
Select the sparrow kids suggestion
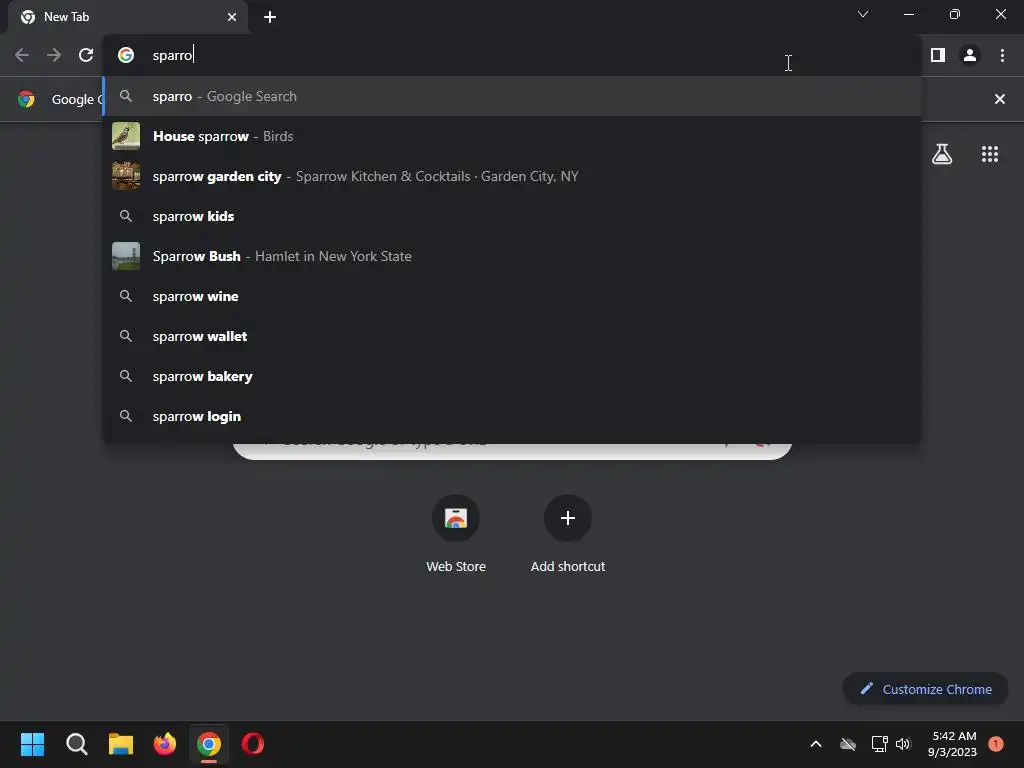pyautogui.click(x=512, y=216)
